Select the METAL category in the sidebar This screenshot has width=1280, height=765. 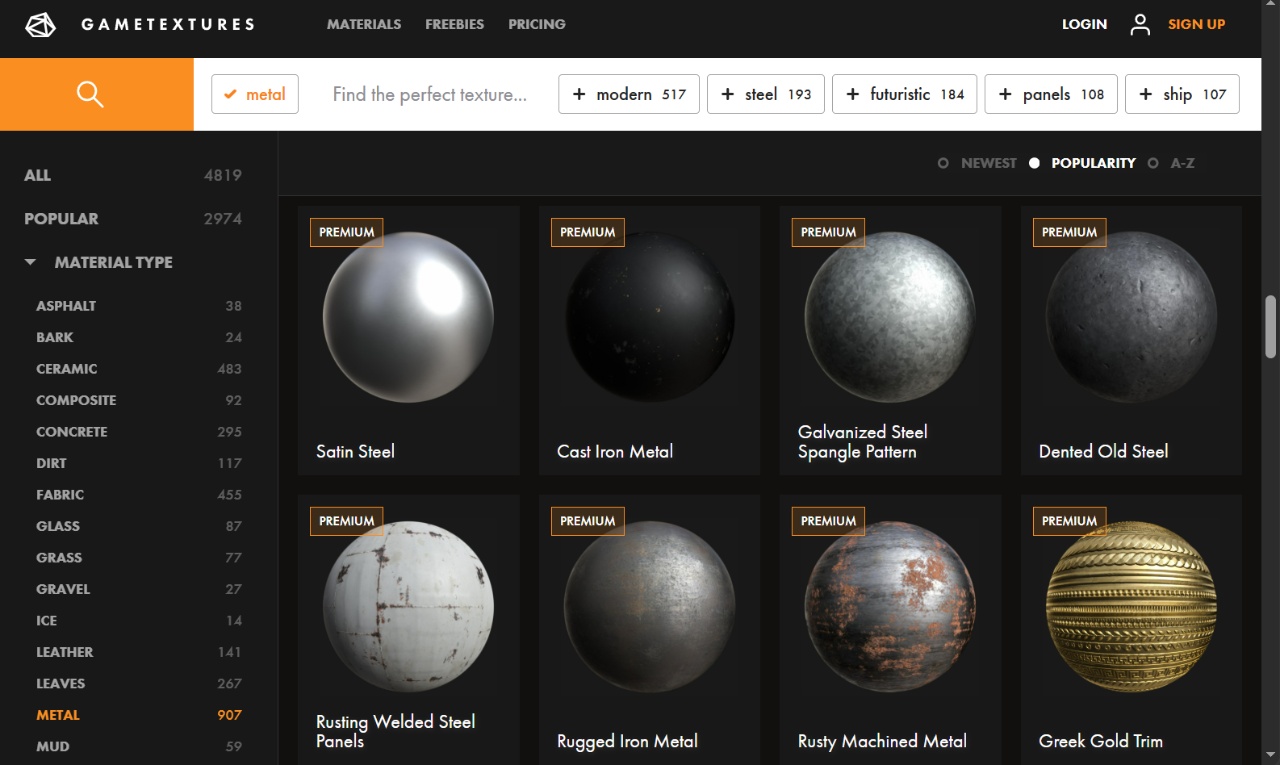click(x=58, y=715)
